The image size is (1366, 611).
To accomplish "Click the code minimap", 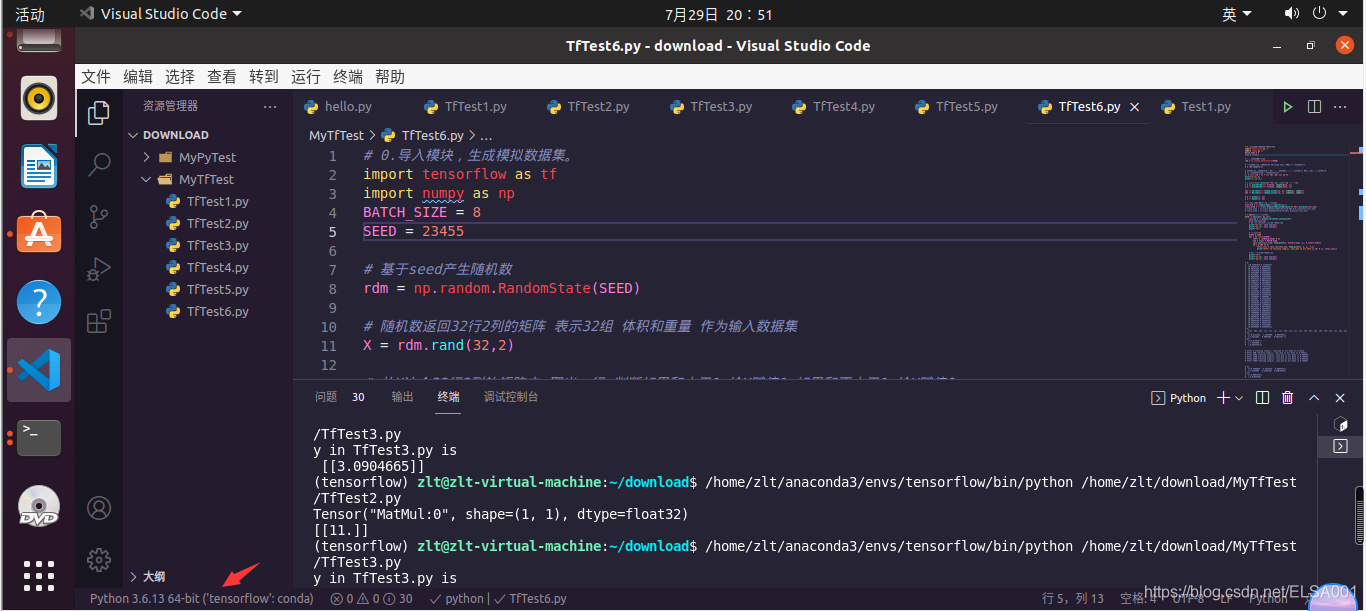I will coord(1297,260).
